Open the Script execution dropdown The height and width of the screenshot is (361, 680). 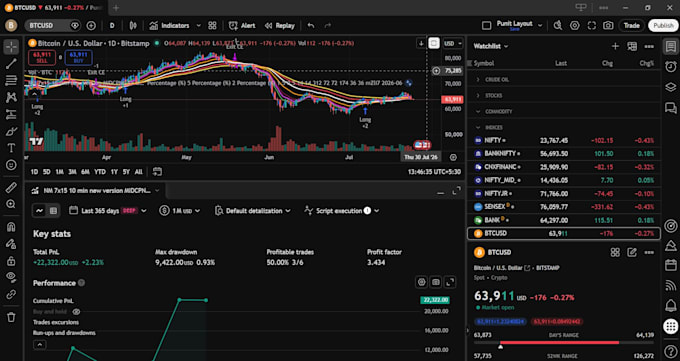[342, 211]
